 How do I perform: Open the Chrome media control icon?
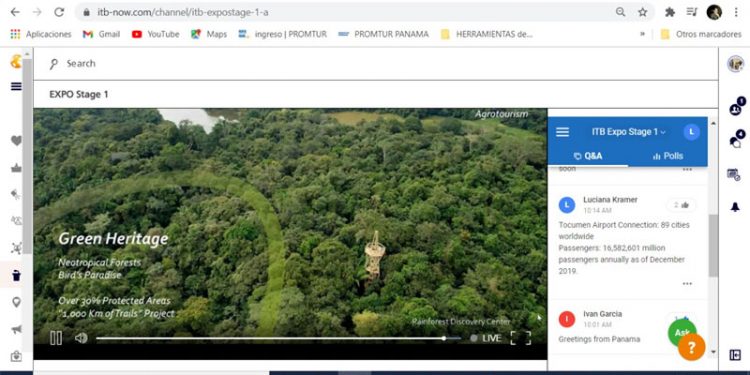point(692,12)
